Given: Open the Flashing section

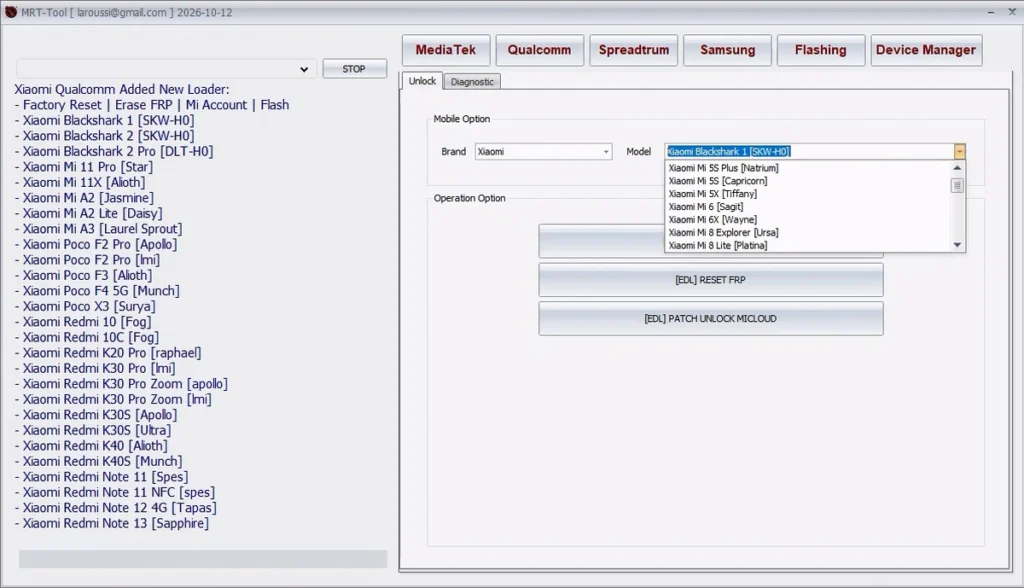Looking at the screenshot, I should point(820,50).
